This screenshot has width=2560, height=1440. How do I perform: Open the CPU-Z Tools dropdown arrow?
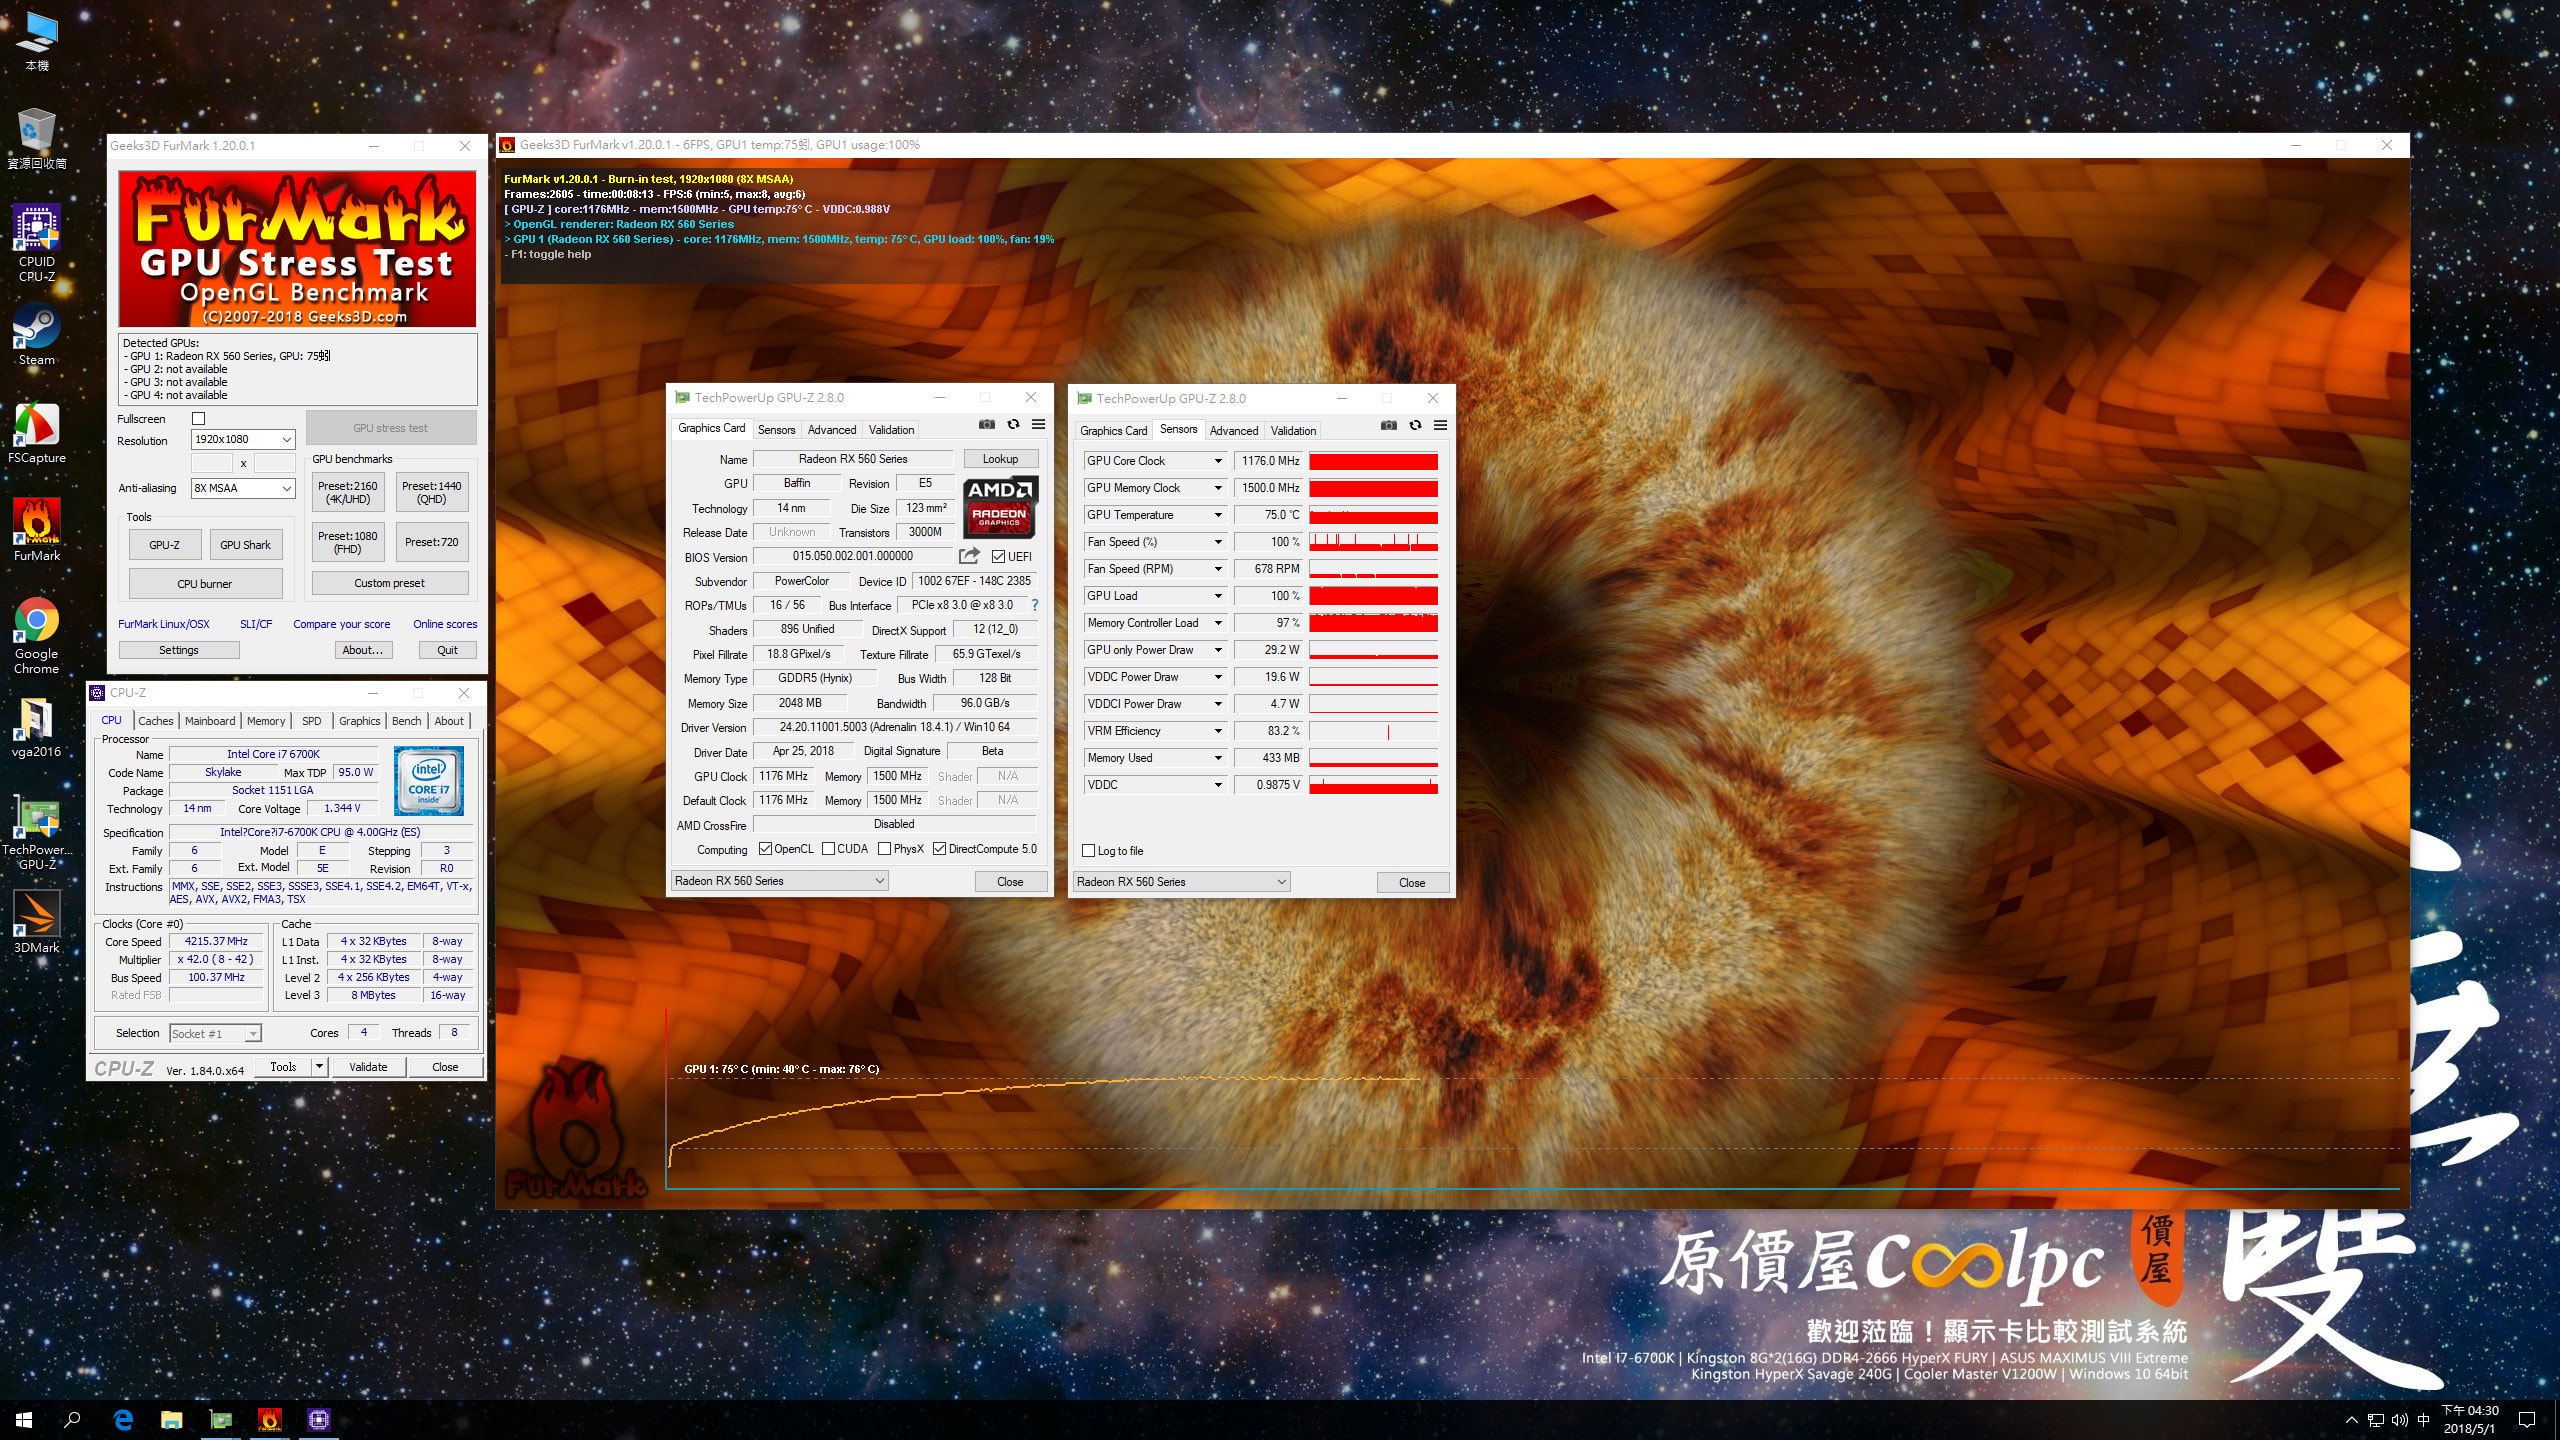coord(320,1067)
